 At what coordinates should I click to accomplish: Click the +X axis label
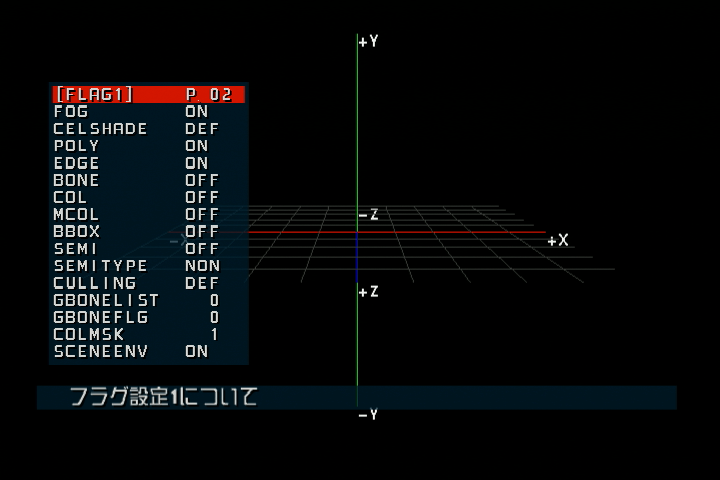coord(558,240)
